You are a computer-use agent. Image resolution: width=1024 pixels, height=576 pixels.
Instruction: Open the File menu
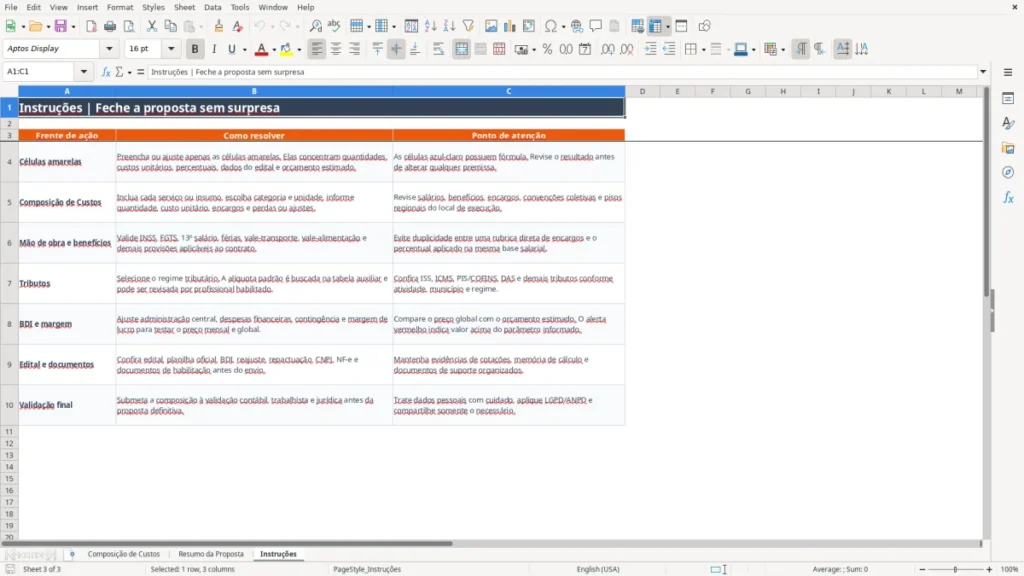[x=11, y=7]
